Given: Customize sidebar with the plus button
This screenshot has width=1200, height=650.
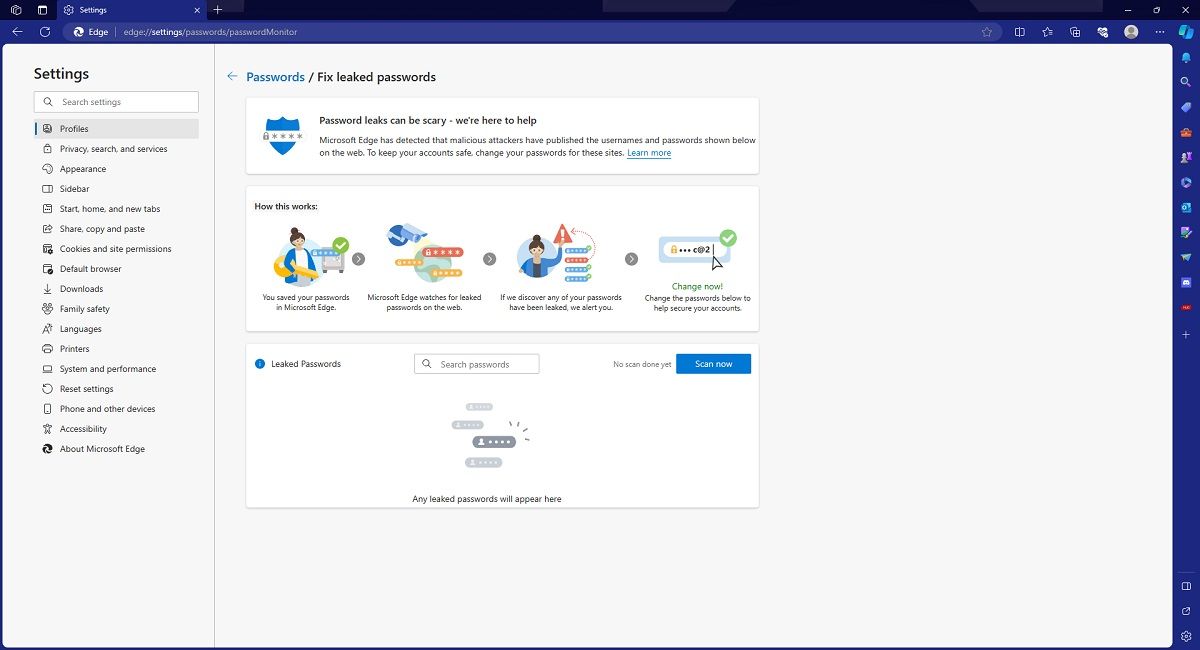Looking at the screenshot, I should click(1186, 334).
